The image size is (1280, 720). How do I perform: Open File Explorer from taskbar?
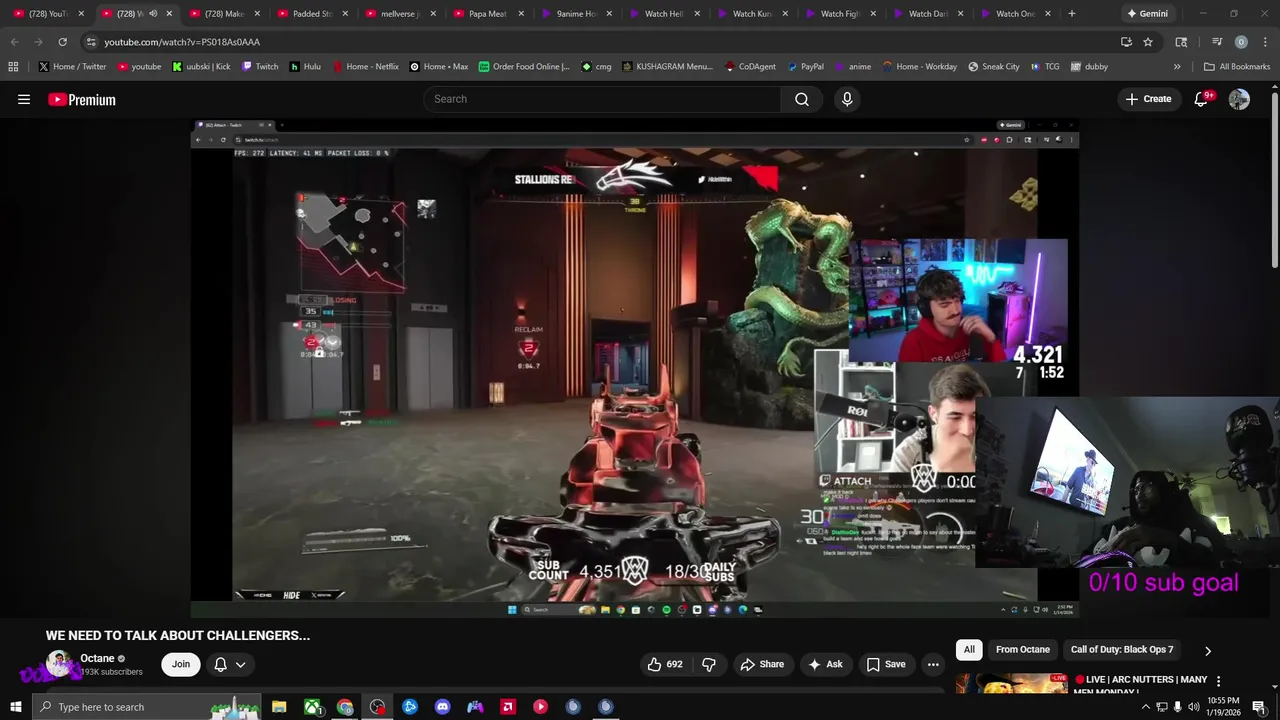click(x=279, y=707)
